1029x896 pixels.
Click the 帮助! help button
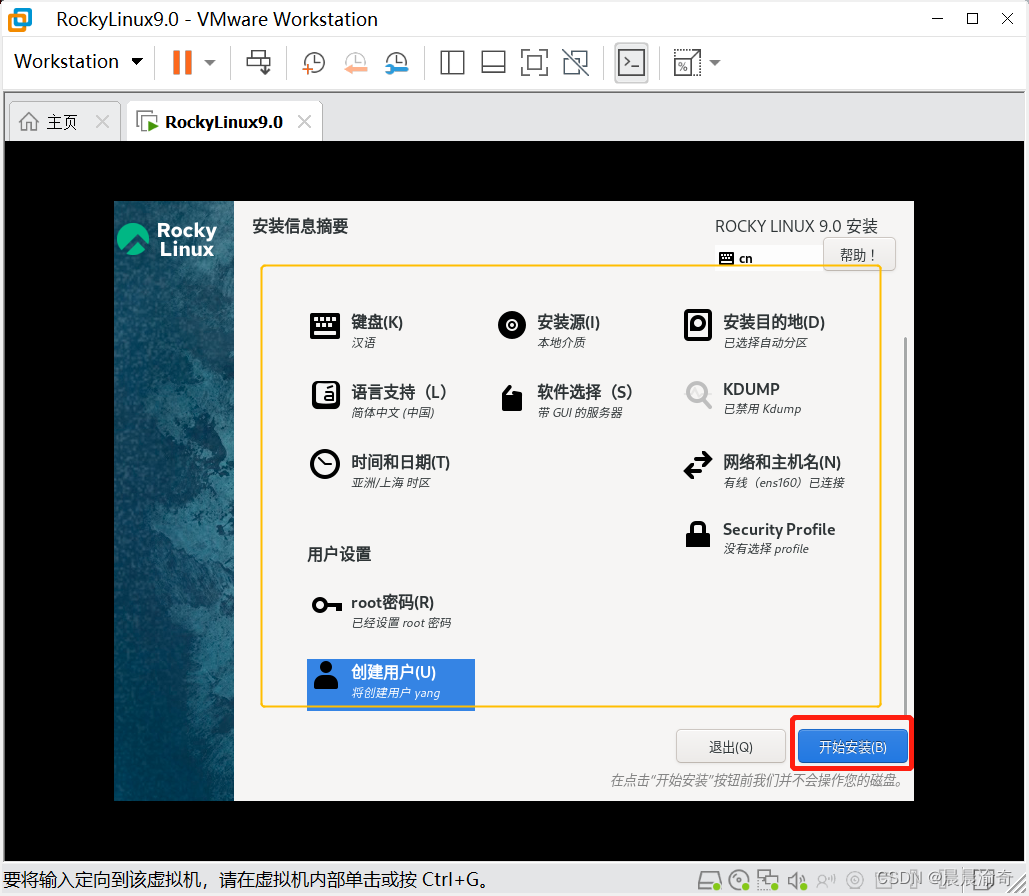tap(858, 254)
